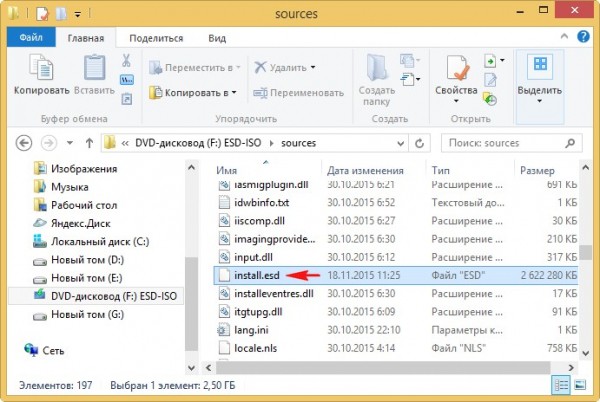The height and width of the screenshot is (402, 600).
Task: Click sources segment in the address bar
Action: [x=298, y=143]
